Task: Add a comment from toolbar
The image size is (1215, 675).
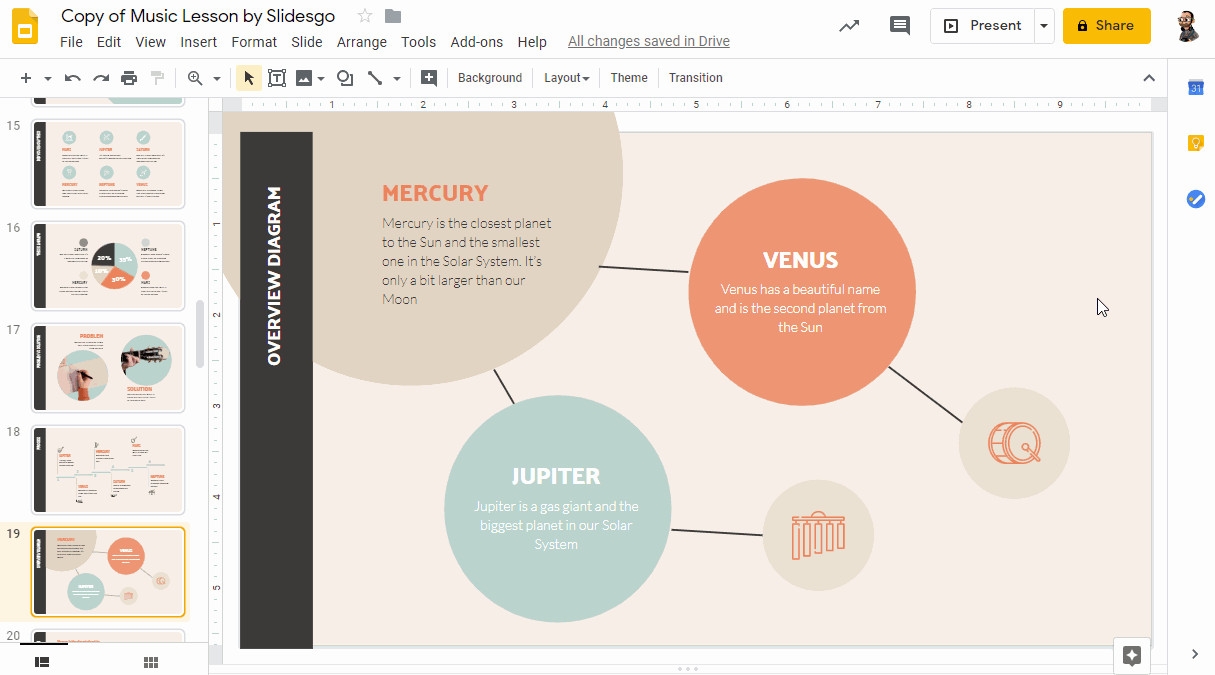Action: pos(429,78)
